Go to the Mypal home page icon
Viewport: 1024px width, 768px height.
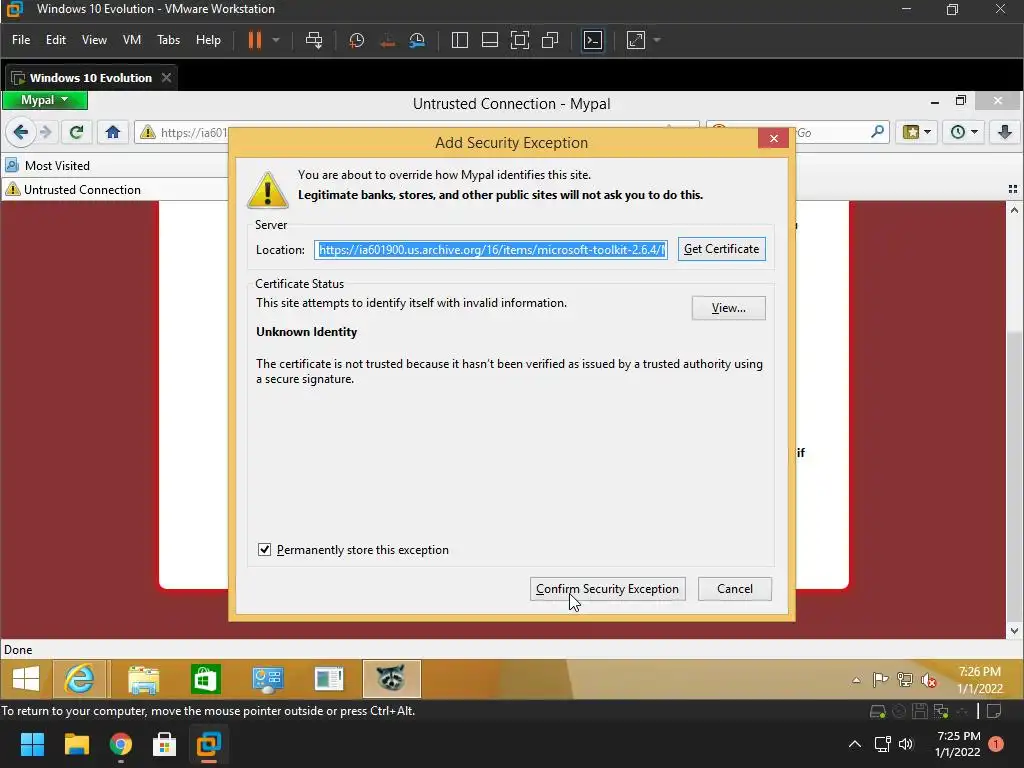tap(112, 133)
